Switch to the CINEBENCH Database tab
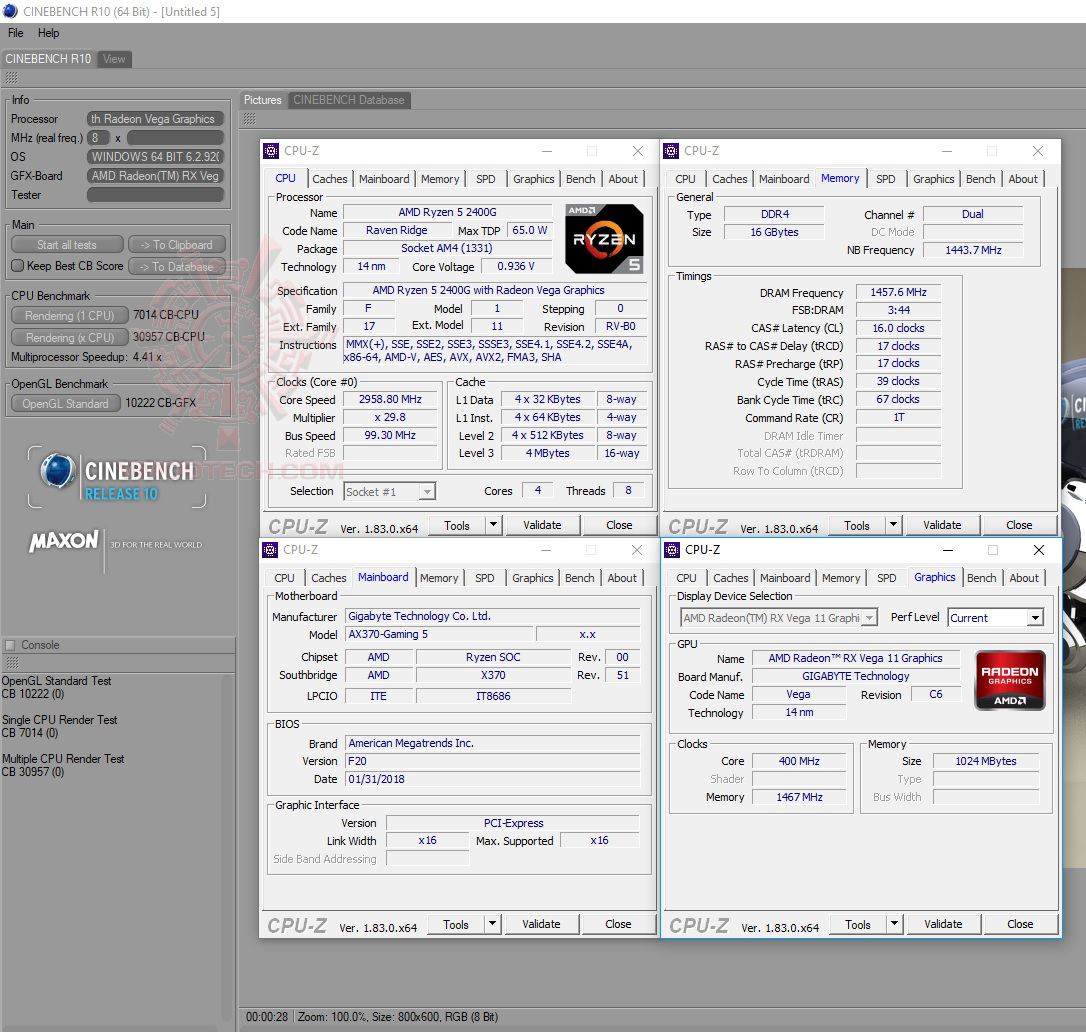1086x1032 pixels. (349, 100)
